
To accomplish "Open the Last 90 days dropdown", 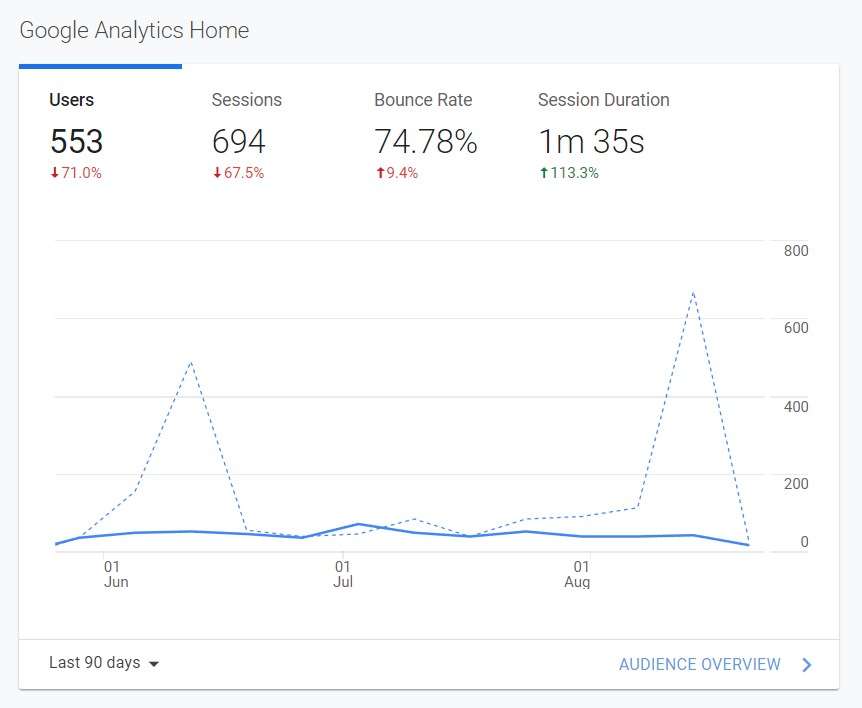I will tap(104, 663).
